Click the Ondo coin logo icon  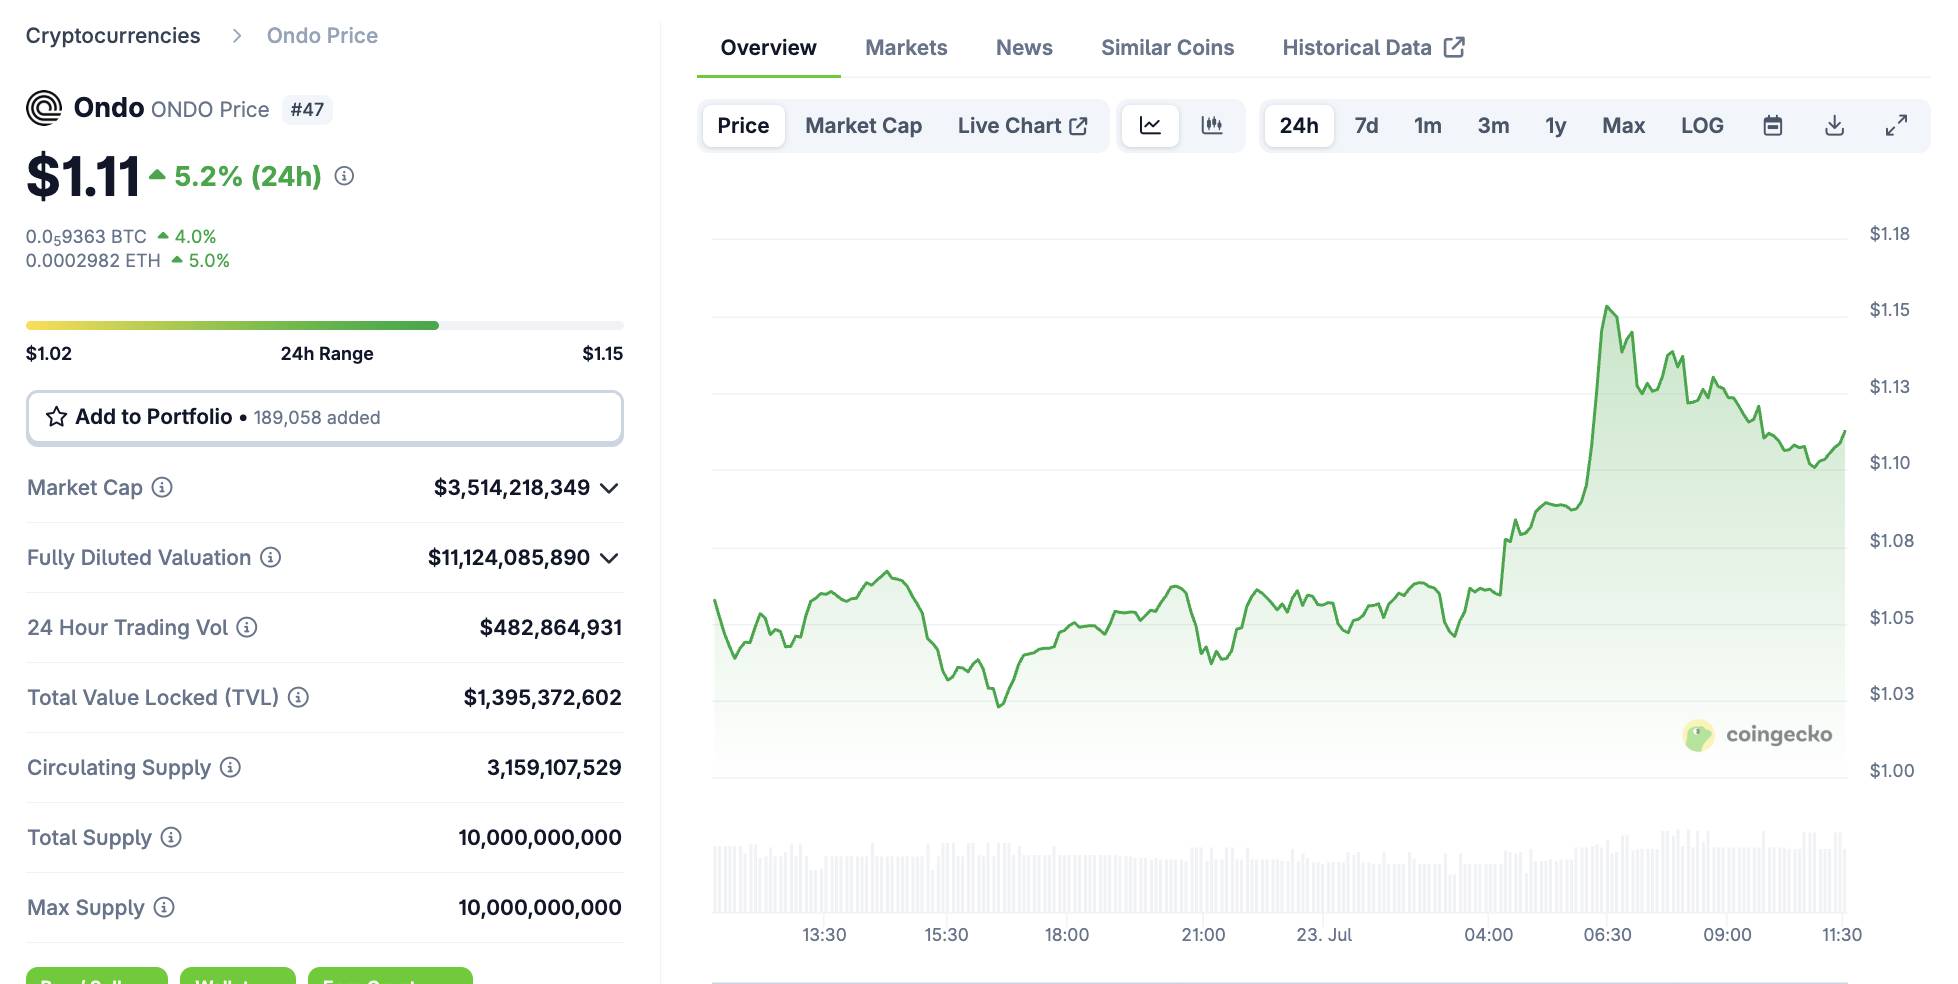pos(44,108)
